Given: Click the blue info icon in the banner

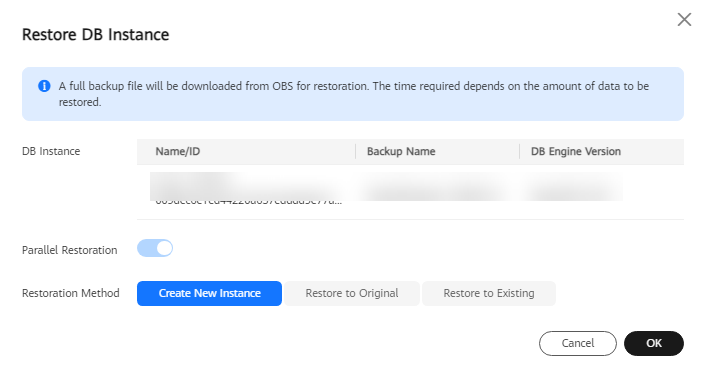Looking at the screenshot, I should 44,86.
